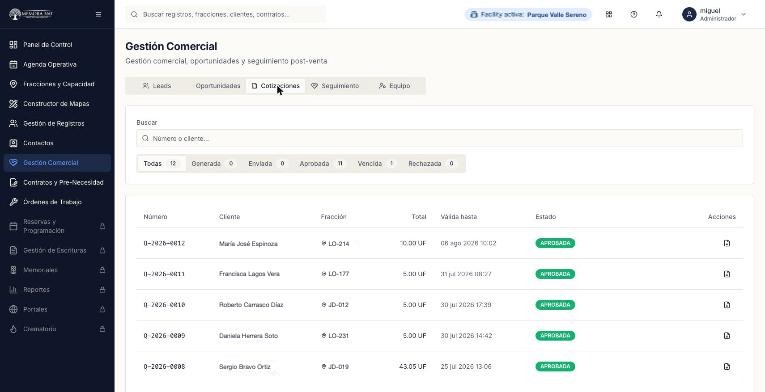Screen dimensions: 765x392
Task: Filter quotes by Rechazada status
Action: tap(432, 164)
